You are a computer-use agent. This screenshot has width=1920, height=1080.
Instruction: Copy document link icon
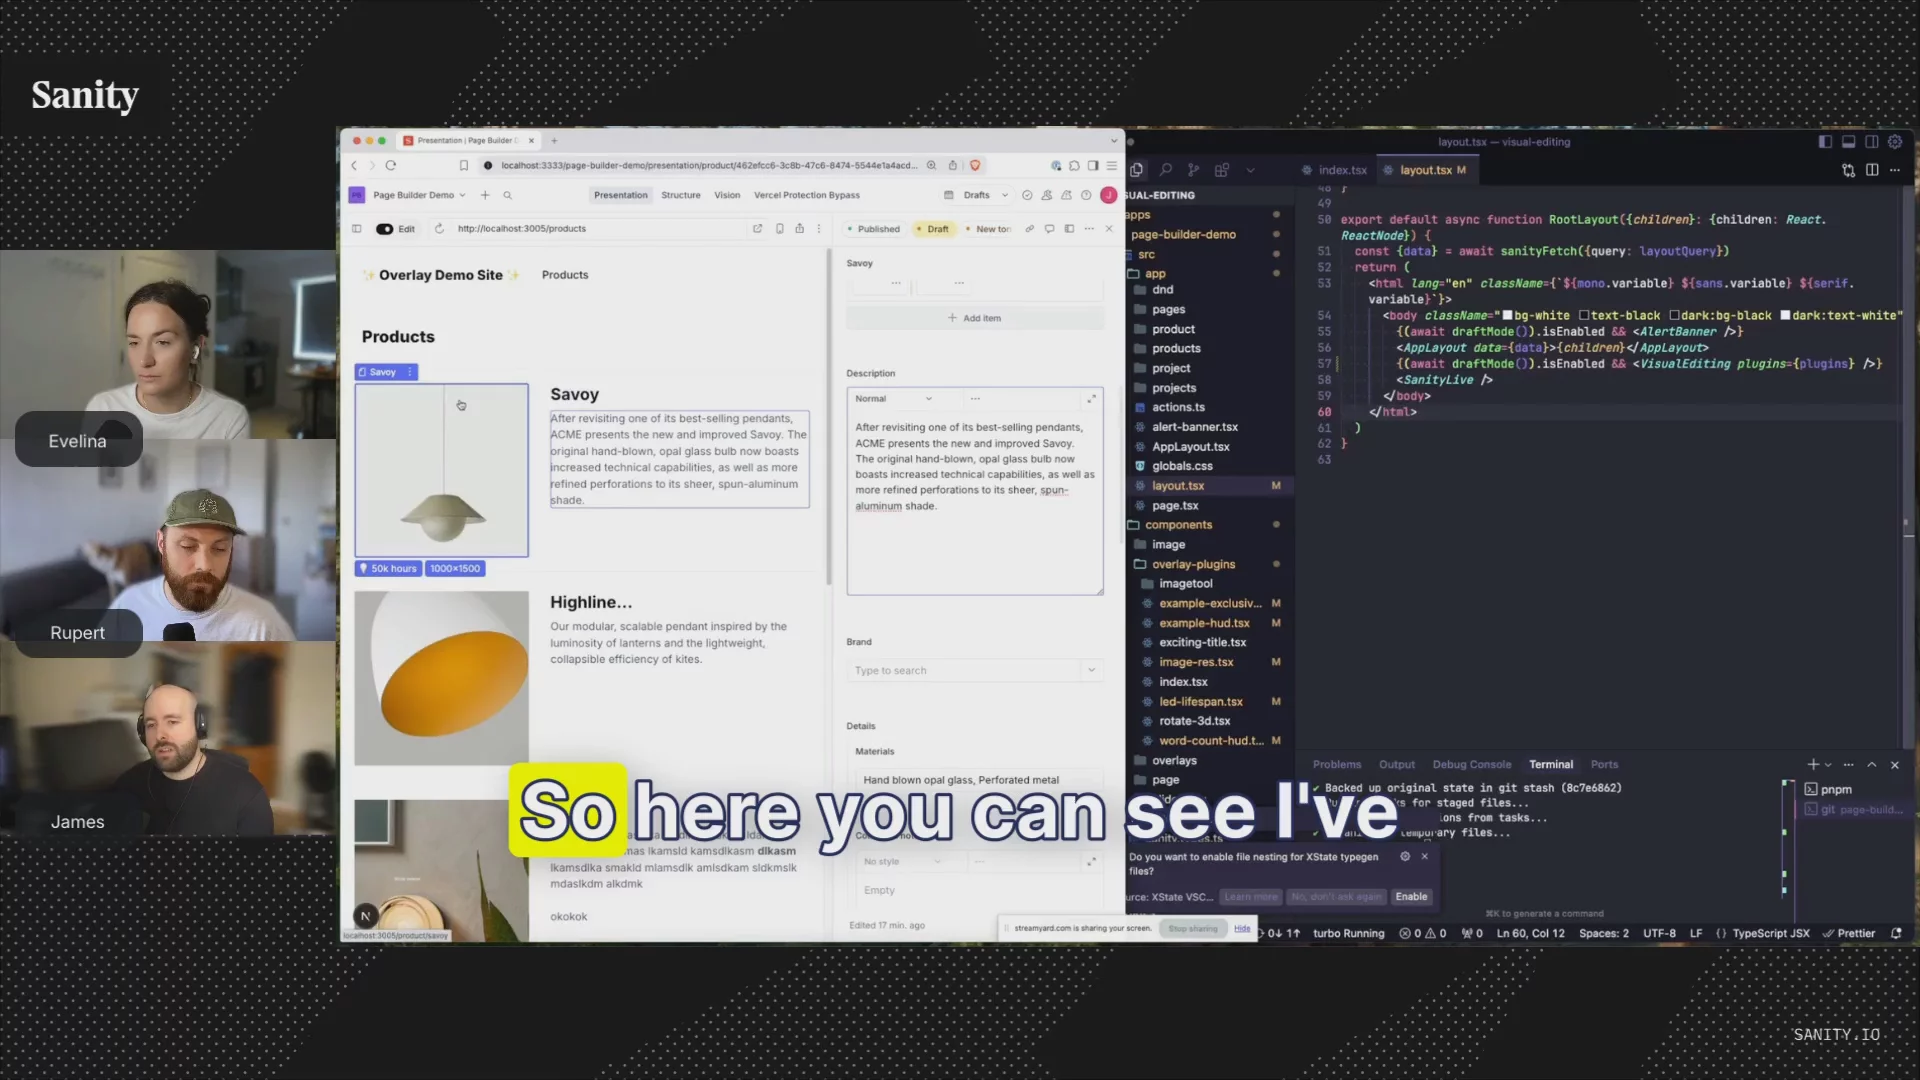coord(1029,229)
